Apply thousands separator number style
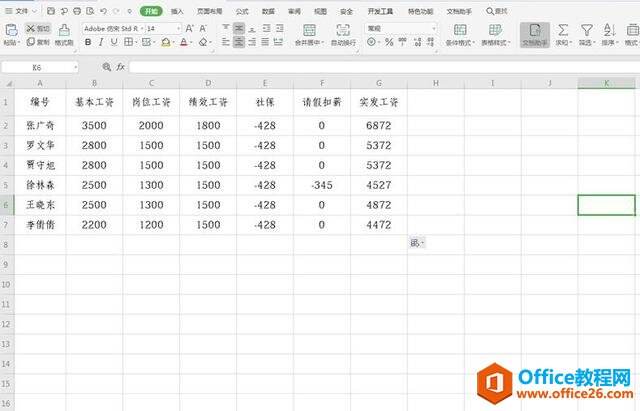The height and width of the screenshot is (411, 640). click(403, 42)
